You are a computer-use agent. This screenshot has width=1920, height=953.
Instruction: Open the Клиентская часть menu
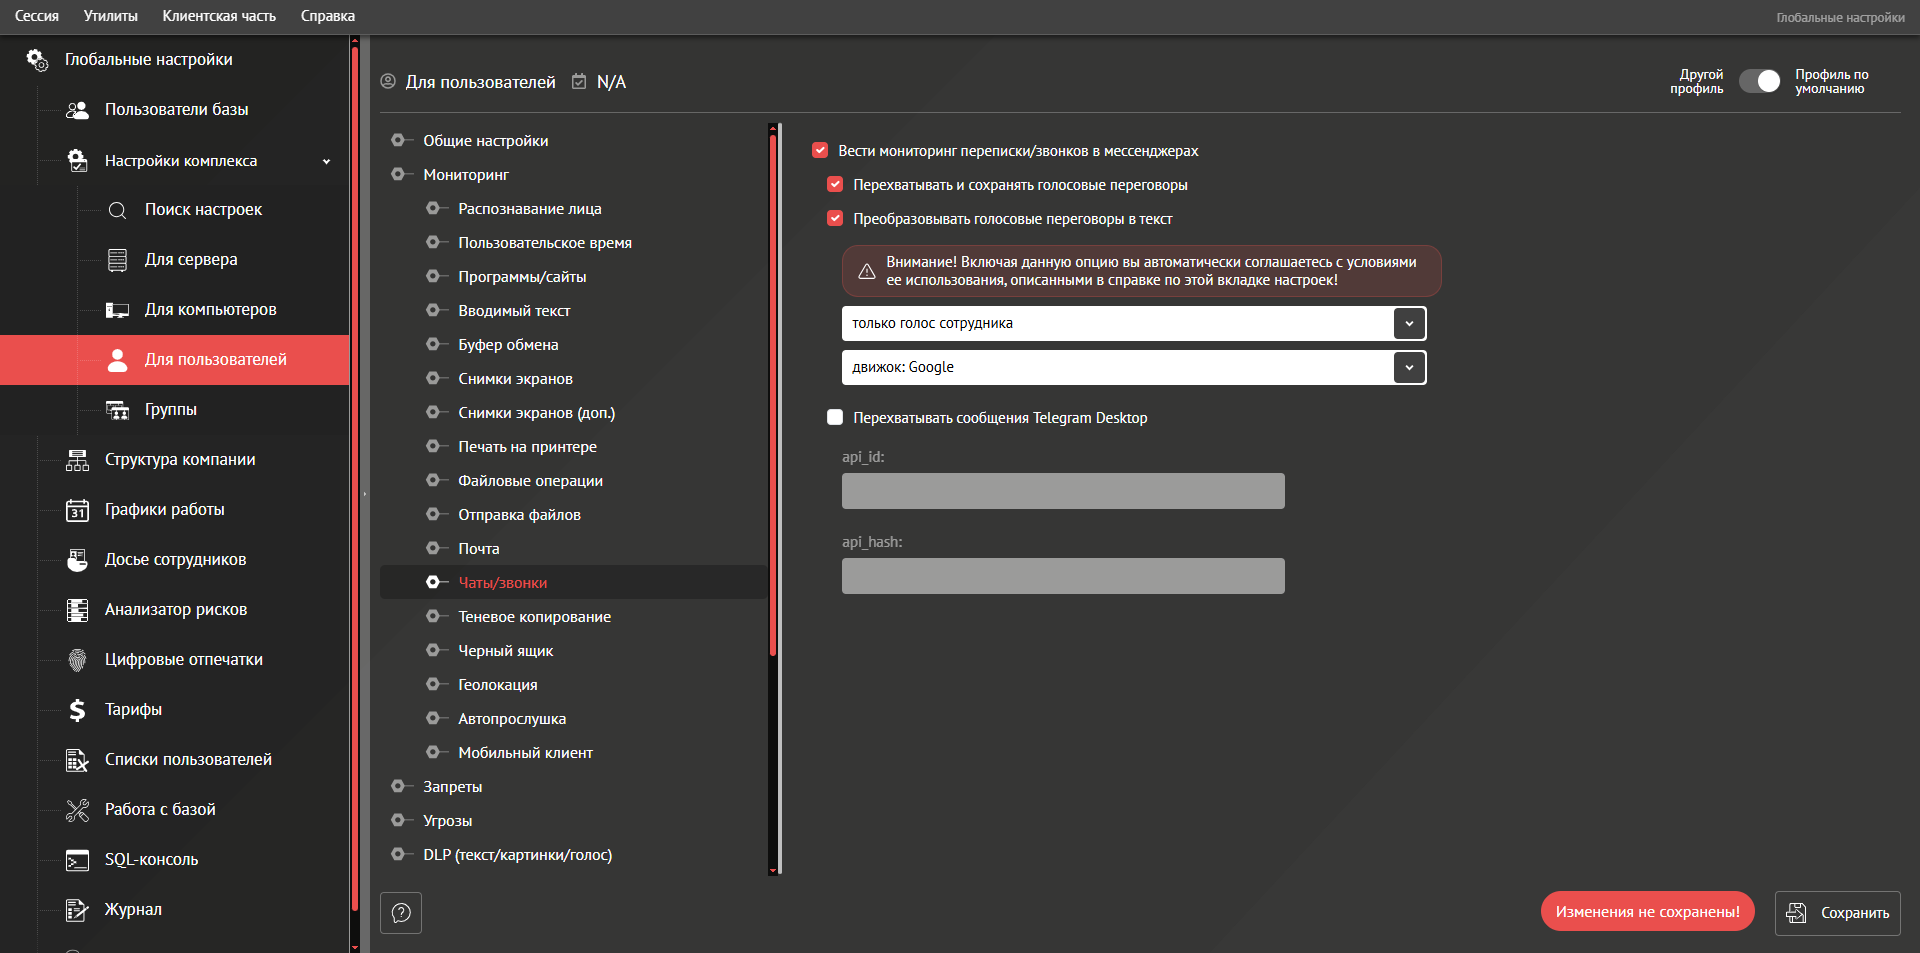pos(219,16)
